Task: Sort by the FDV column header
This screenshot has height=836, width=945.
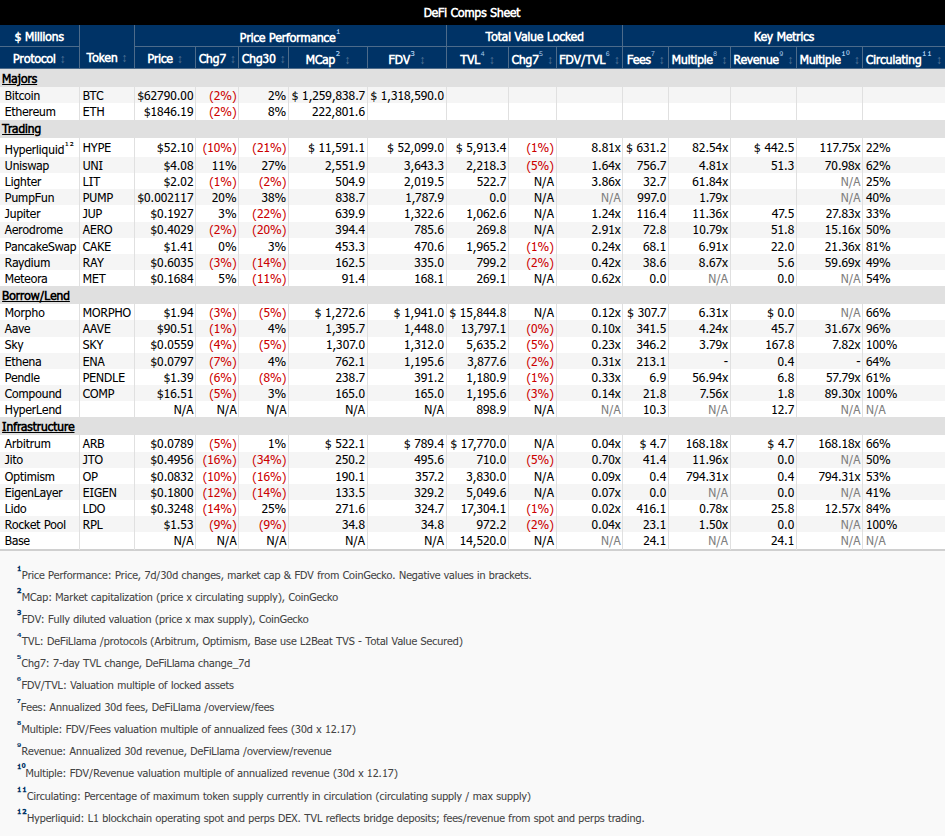Action: point(407,59)
